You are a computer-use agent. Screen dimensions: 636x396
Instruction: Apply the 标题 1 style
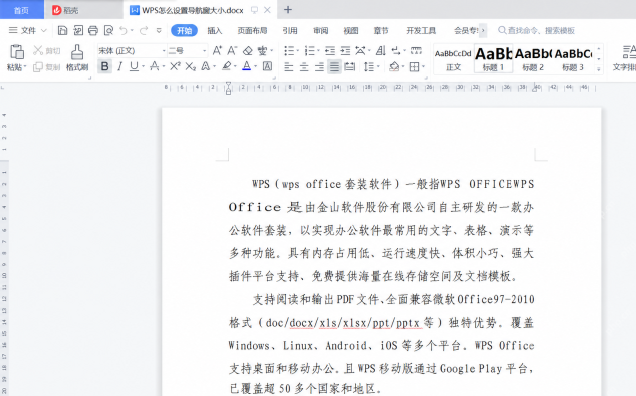[493, 59]
